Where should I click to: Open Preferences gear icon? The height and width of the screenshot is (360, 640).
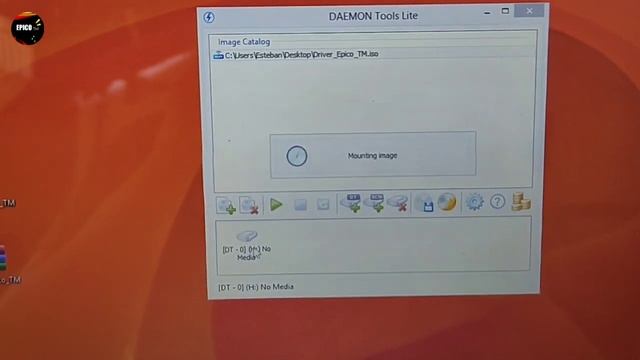pyautogui.click(x=474, y=202)
